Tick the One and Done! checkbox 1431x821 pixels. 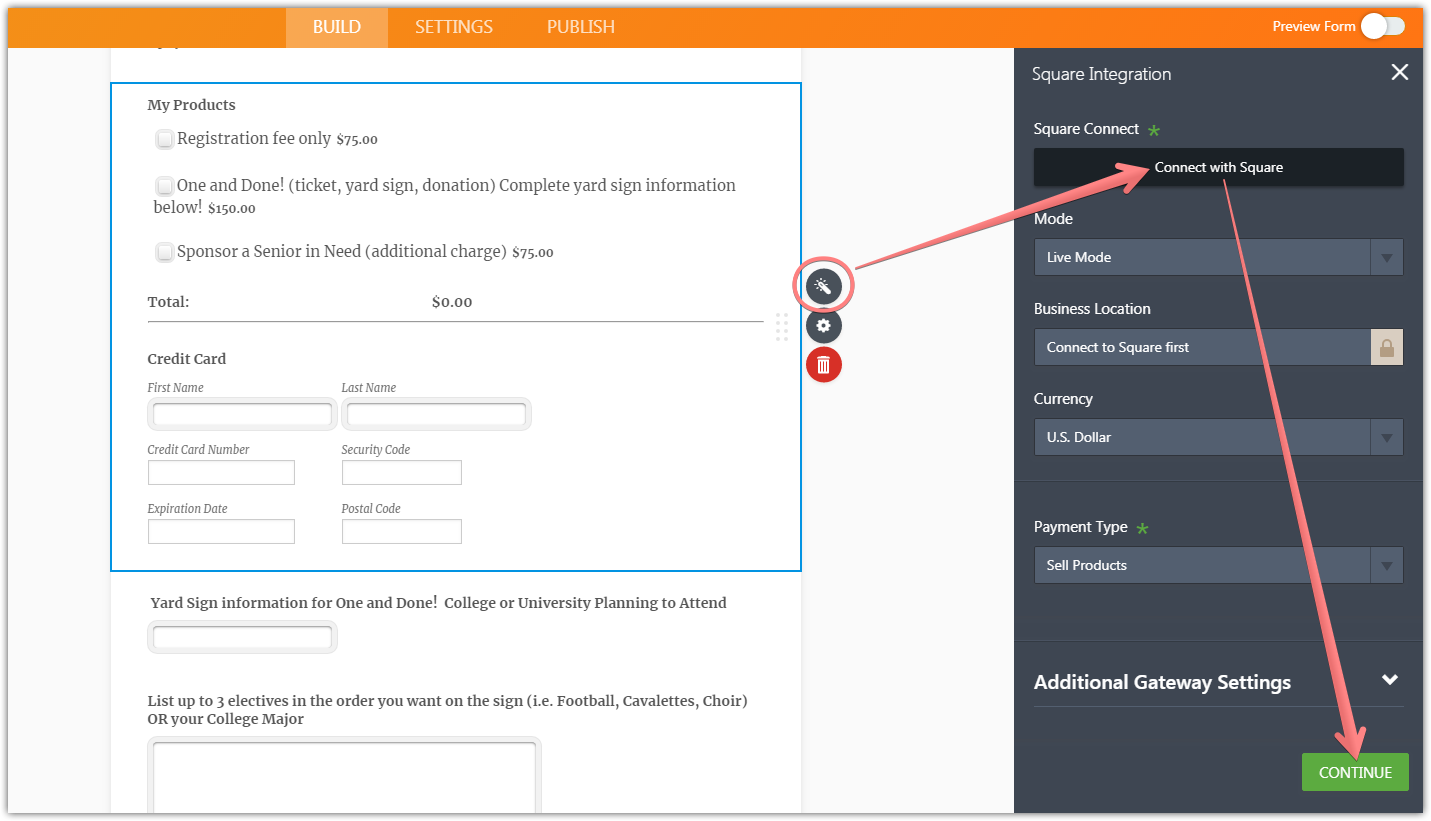click(x=165, y=186)
